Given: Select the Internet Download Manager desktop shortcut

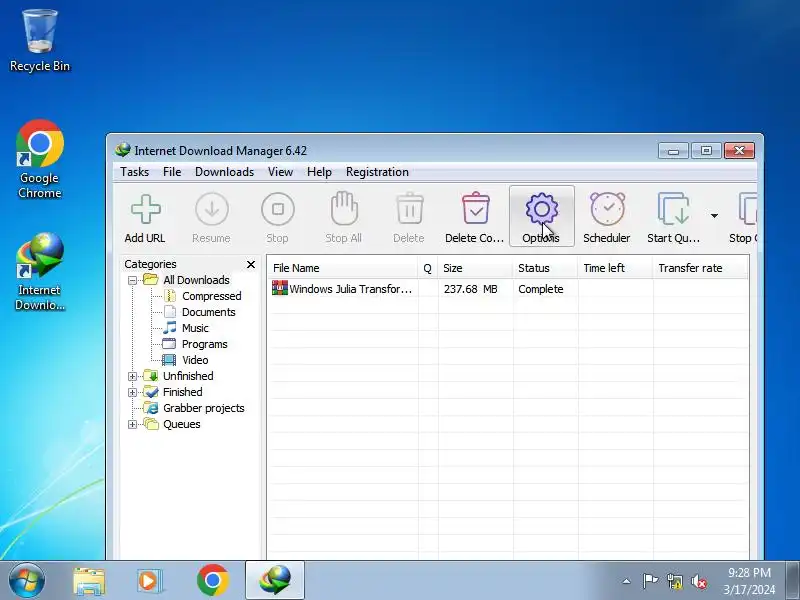Looking at the screenshot, I should click(40, 272).
